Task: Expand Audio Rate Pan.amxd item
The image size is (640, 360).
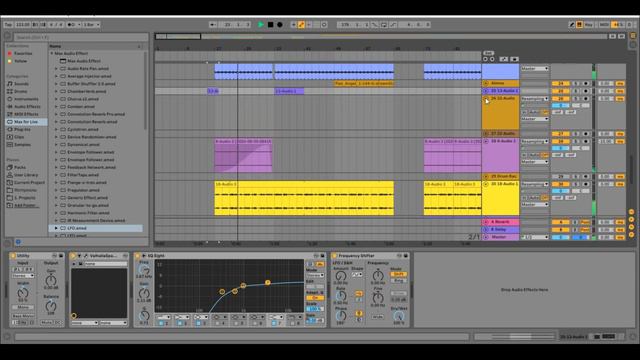Action: (x=56, y=69)
